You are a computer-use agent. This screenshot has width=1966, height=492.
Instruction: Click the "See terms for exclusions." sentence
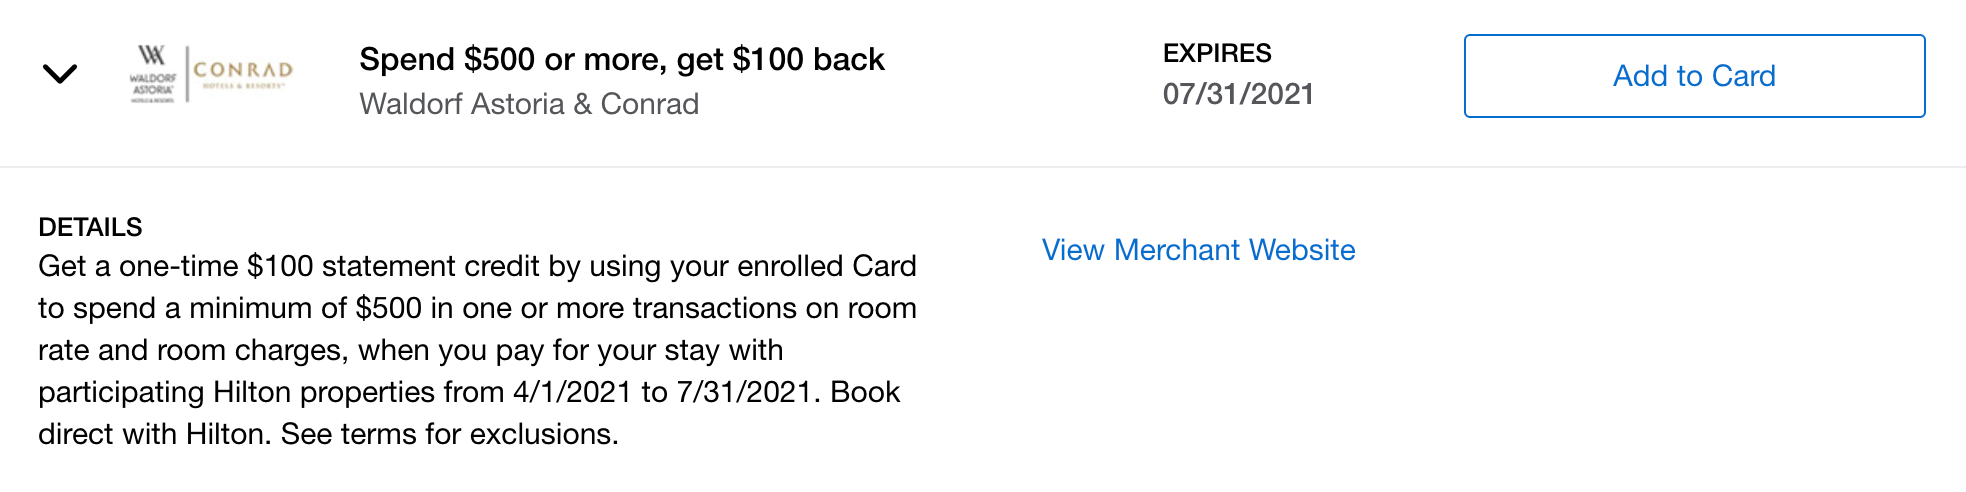[449, 434]
